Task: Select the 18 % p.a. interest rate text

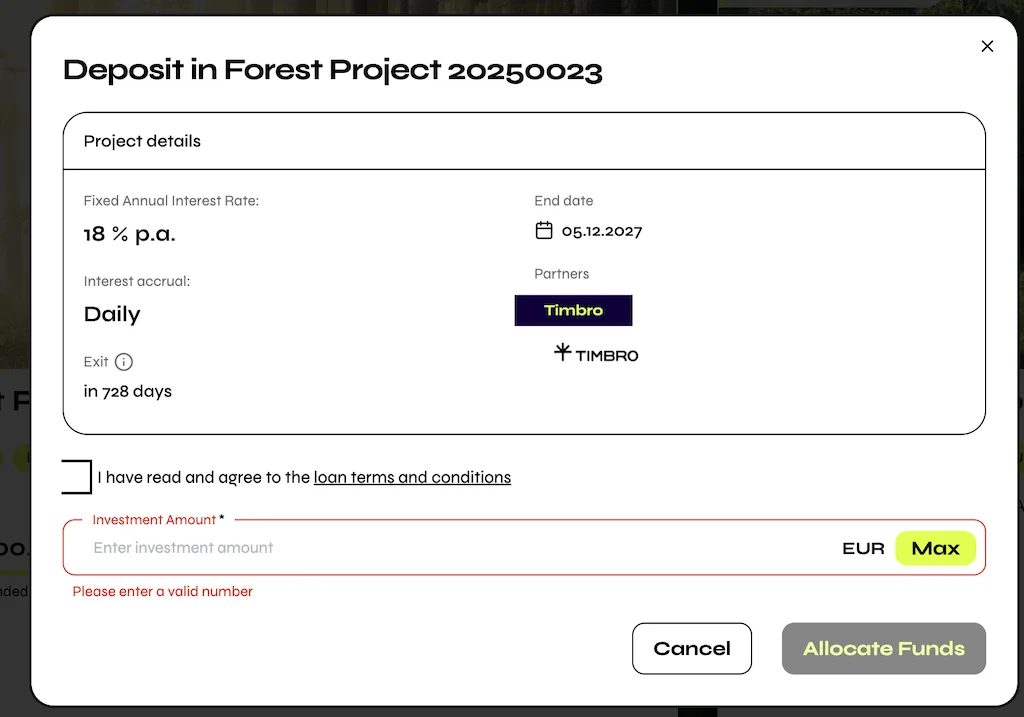Action: pyautogui.click(x=129, y=234)
